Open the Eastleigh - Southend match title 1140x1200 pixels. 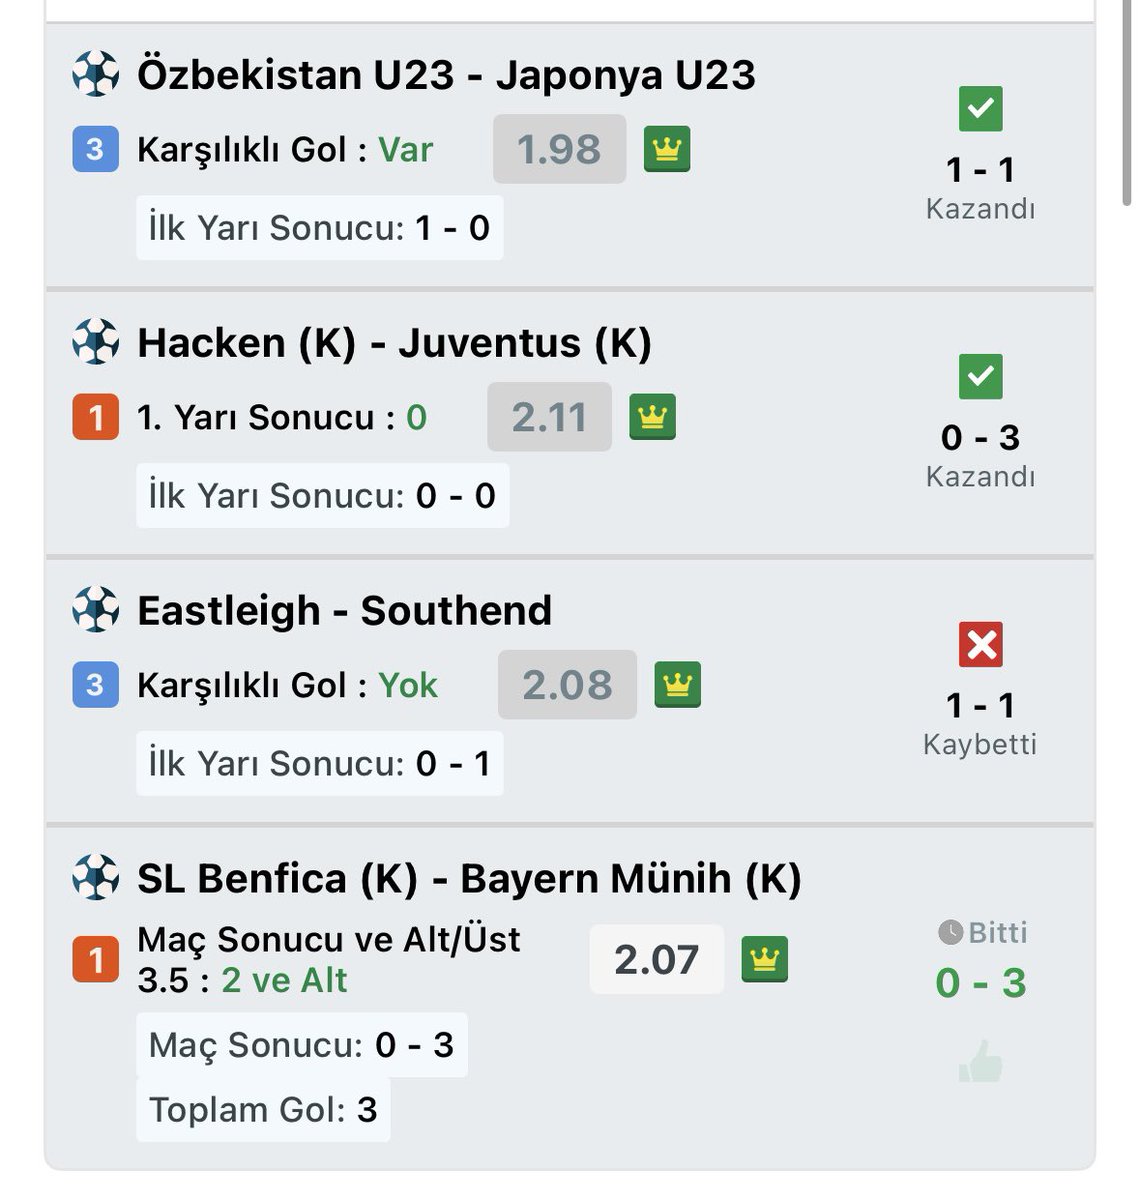(x=344, y=610)
